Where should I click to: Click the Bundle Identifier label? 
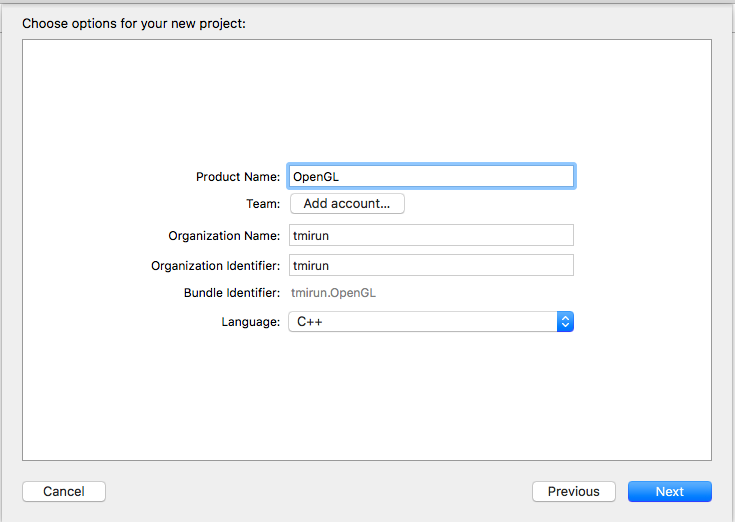232,293
